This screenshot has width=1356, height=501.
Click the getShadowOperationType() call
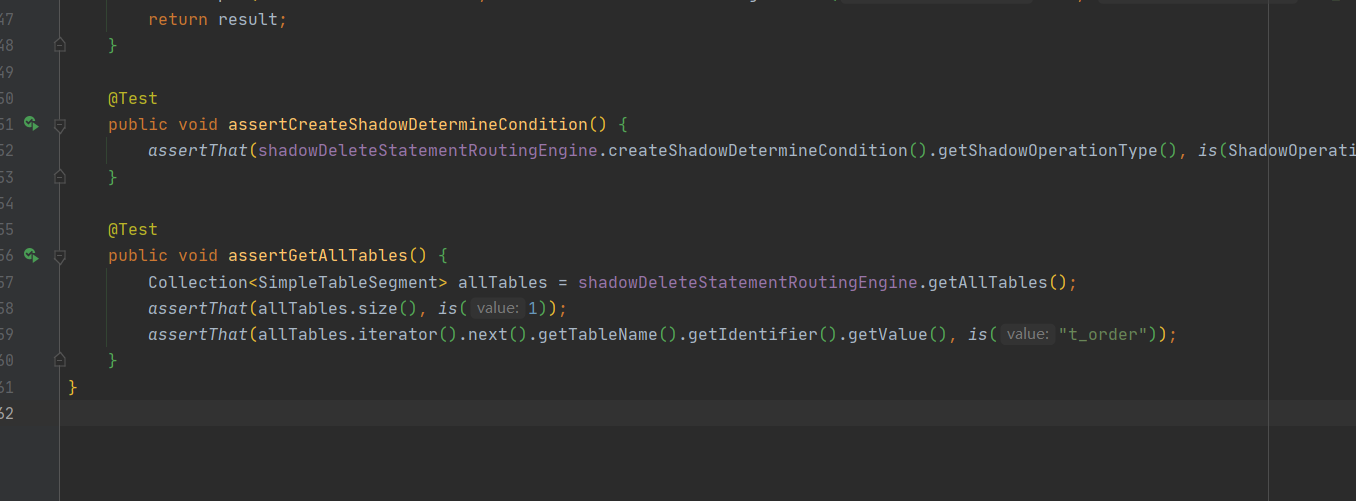1058,151
